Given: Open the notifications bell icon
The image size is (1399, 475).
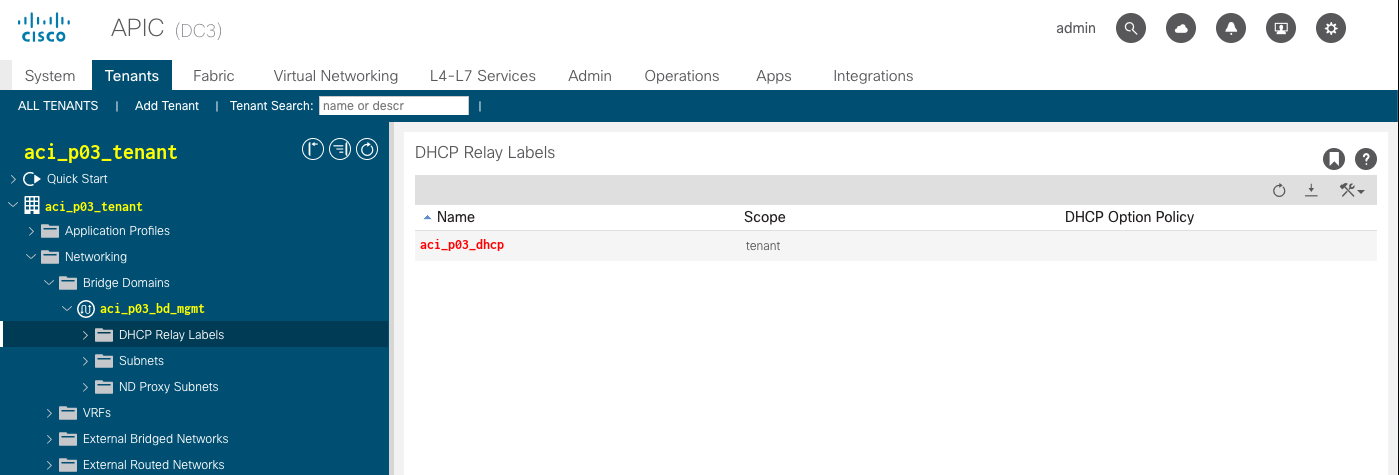Looking at the screenshot, I should (x=1231, y=29).
